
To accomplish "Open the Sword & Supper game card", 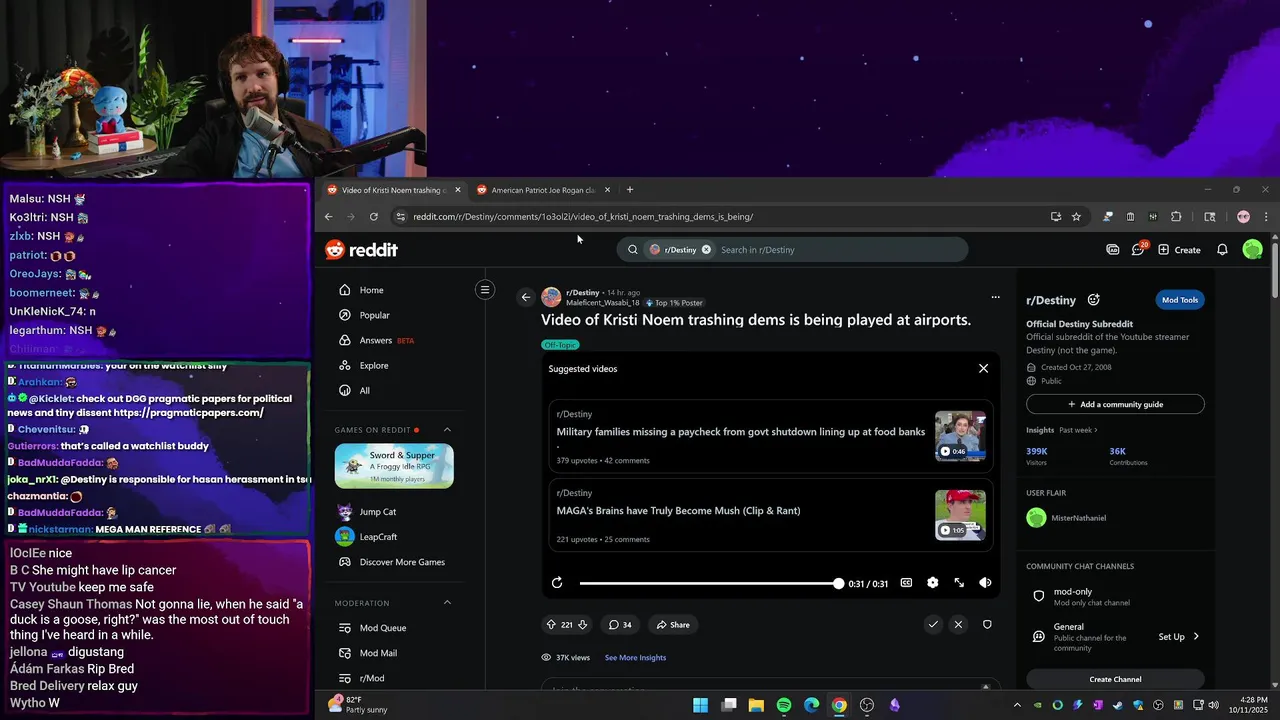I will coord(394,466).
